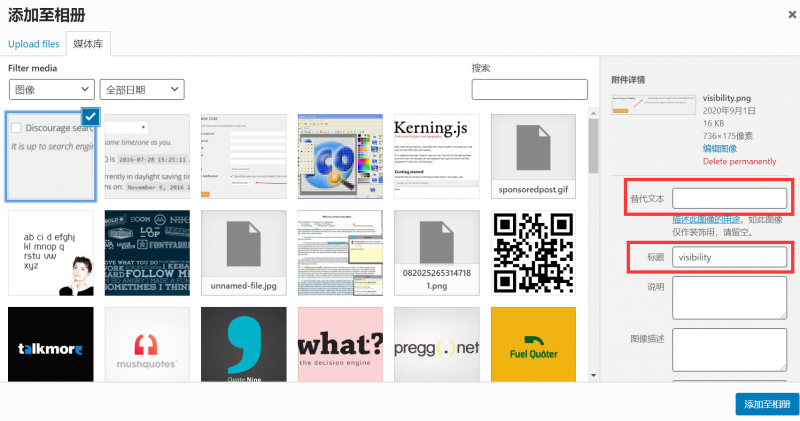This screenshot has width=800, height=421.
Task: Select the what? decision engine thumbnail
Action: coord(340,344)
